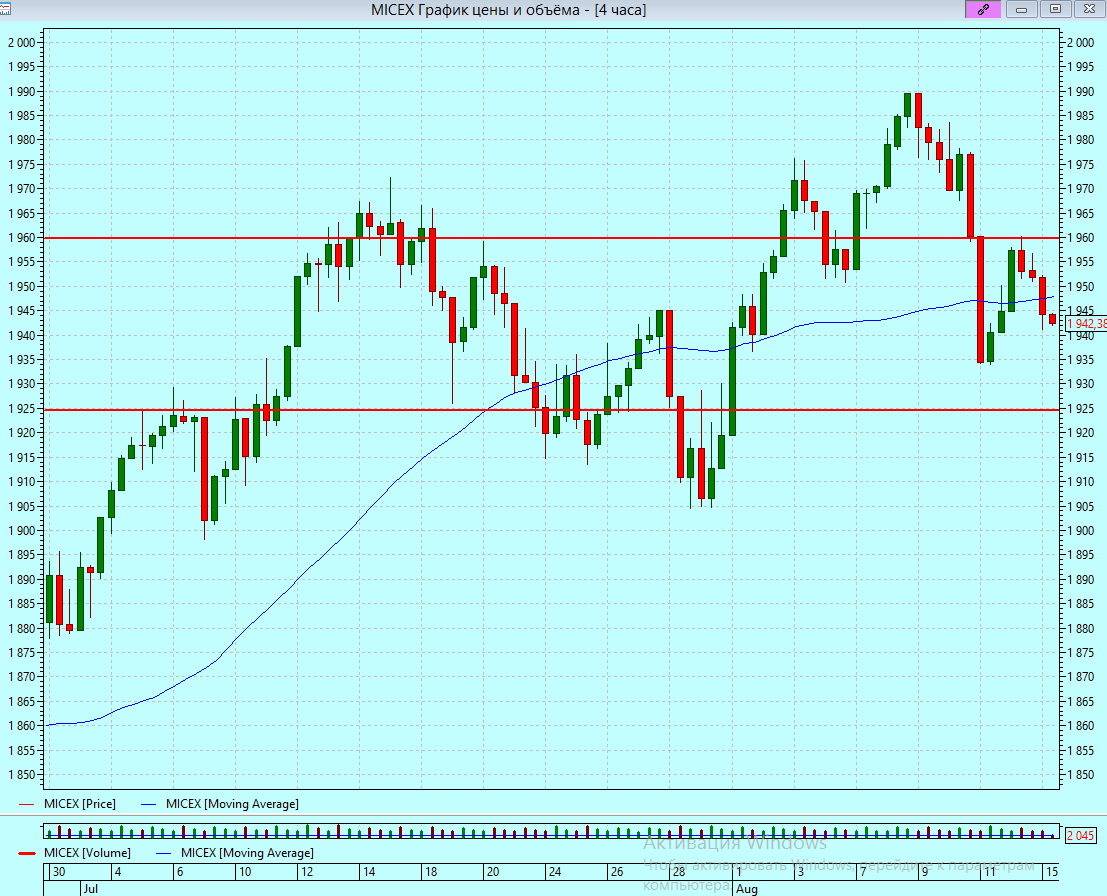
Task: Select the red MICEX [Price] legend swatch
Action: click(x=27, y=804)
